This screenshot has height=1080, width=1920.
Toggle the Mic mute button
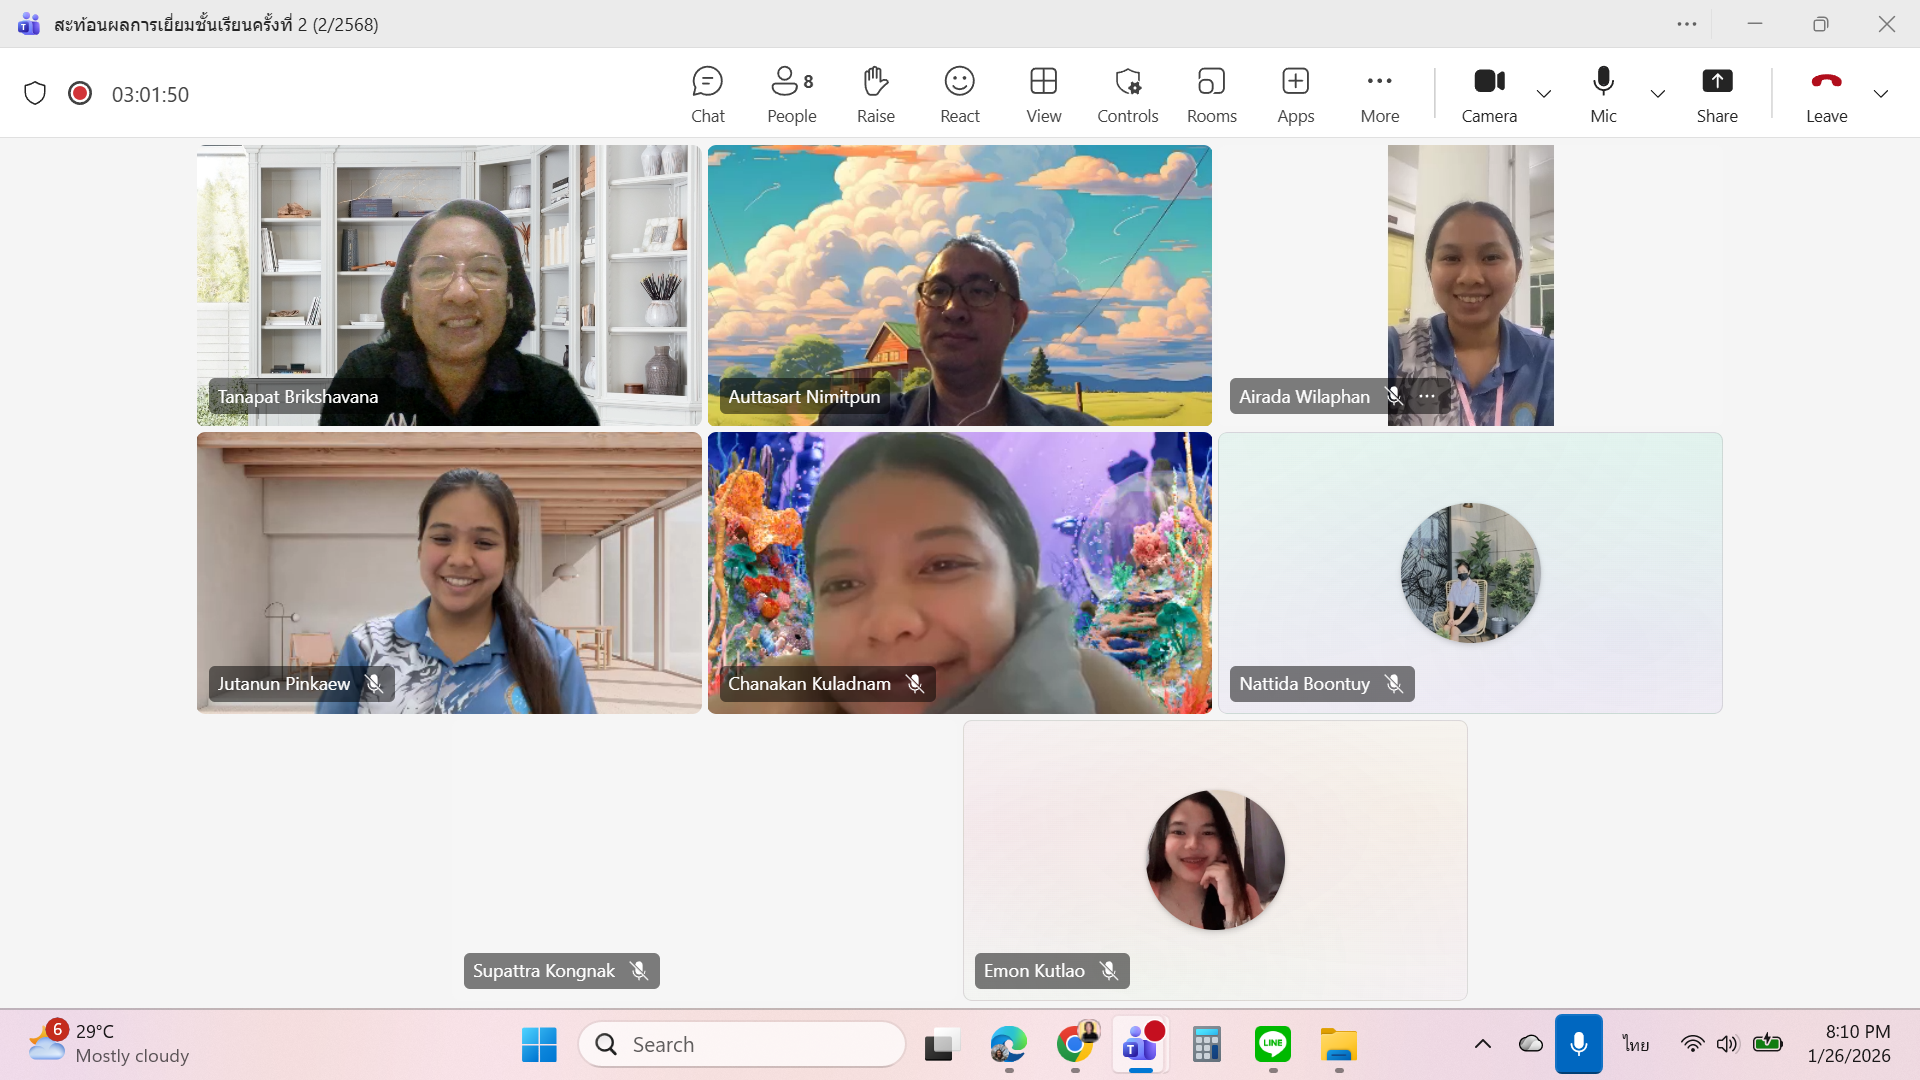[1603, 94]
